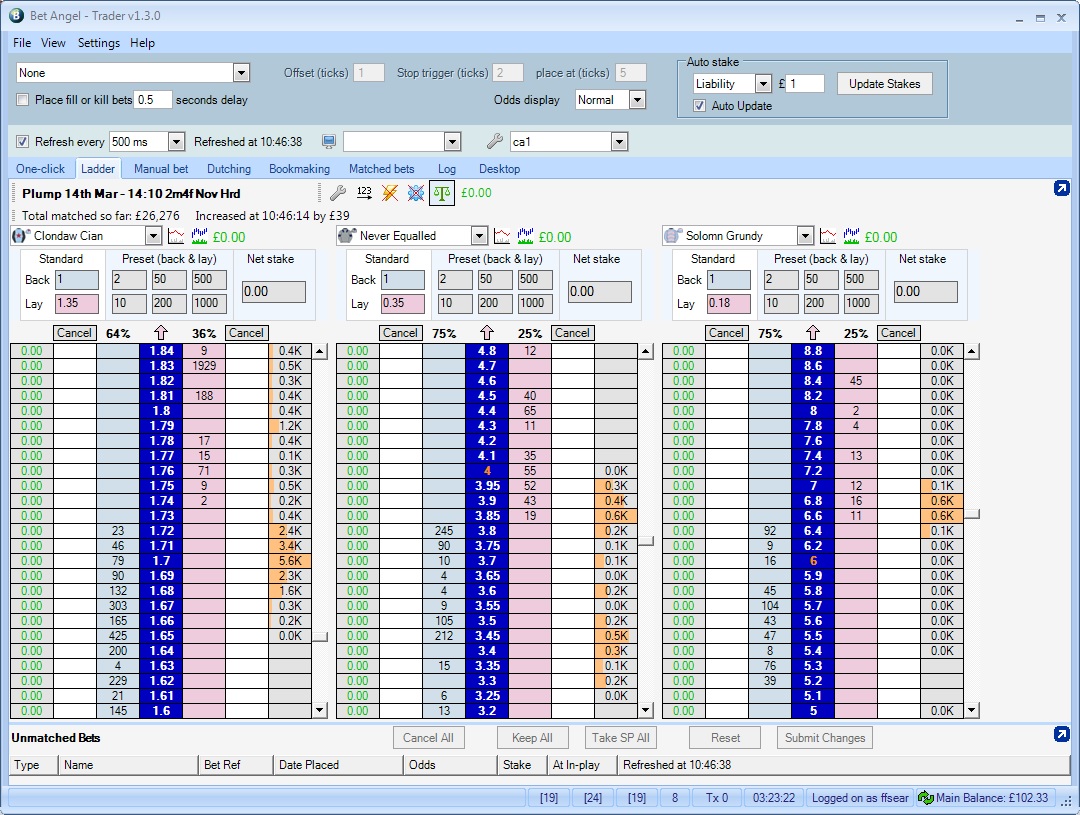Image resolution: width=1080 pixels, height=815 pixels.
Task: Click the fill or kill seconds delay field
Action: pos(152,100)
